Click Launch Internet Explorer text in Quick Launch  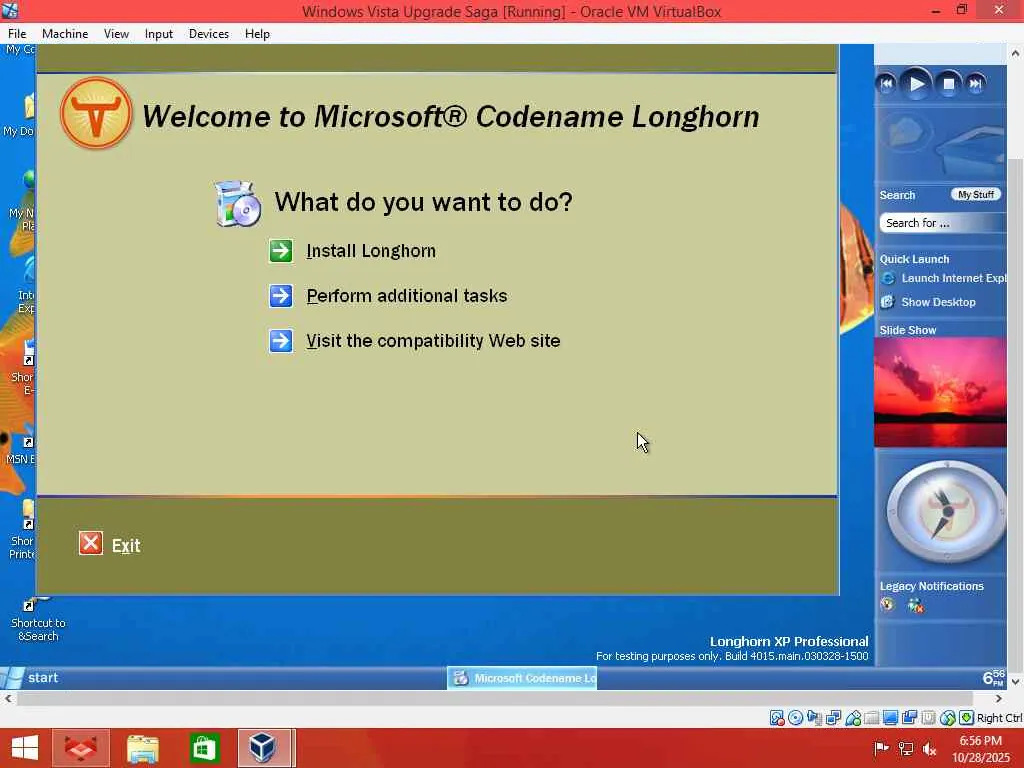point(953,278)
